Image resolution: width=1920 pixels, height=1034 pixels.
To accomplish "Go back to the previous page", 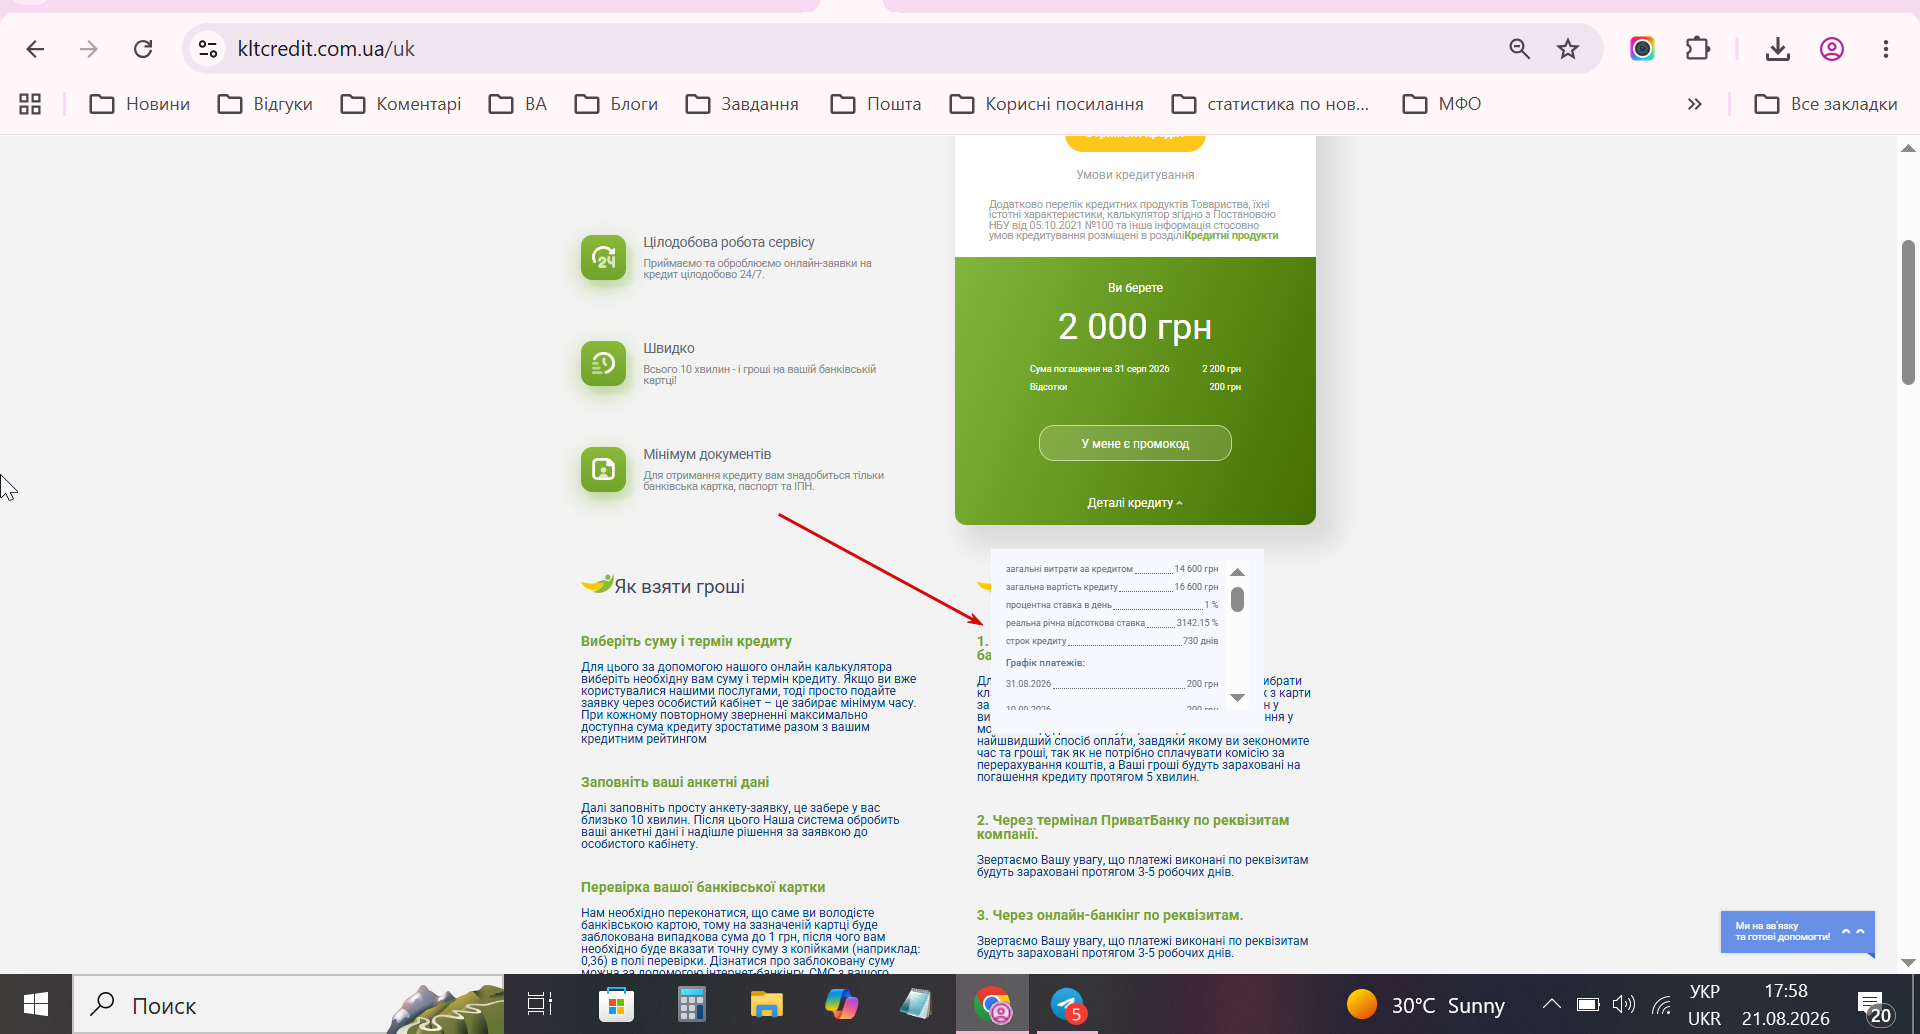I will click(x=35, y=49).
